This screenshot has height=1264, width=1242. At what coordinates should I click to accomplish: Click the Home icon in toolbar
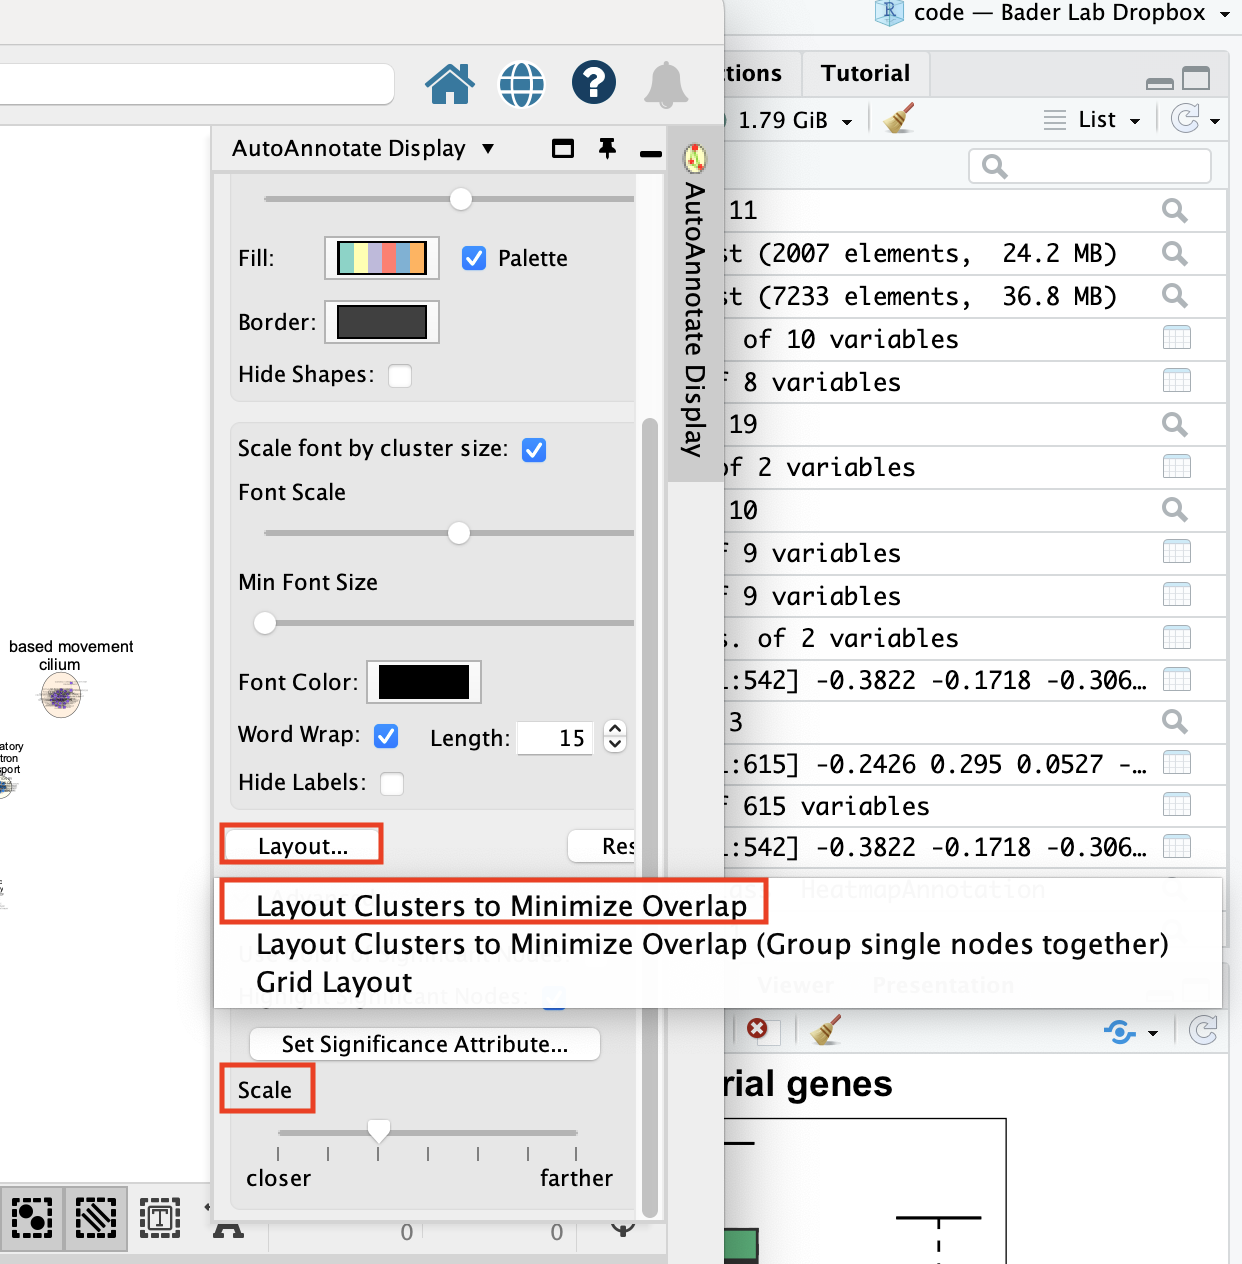tap(450, 84)
